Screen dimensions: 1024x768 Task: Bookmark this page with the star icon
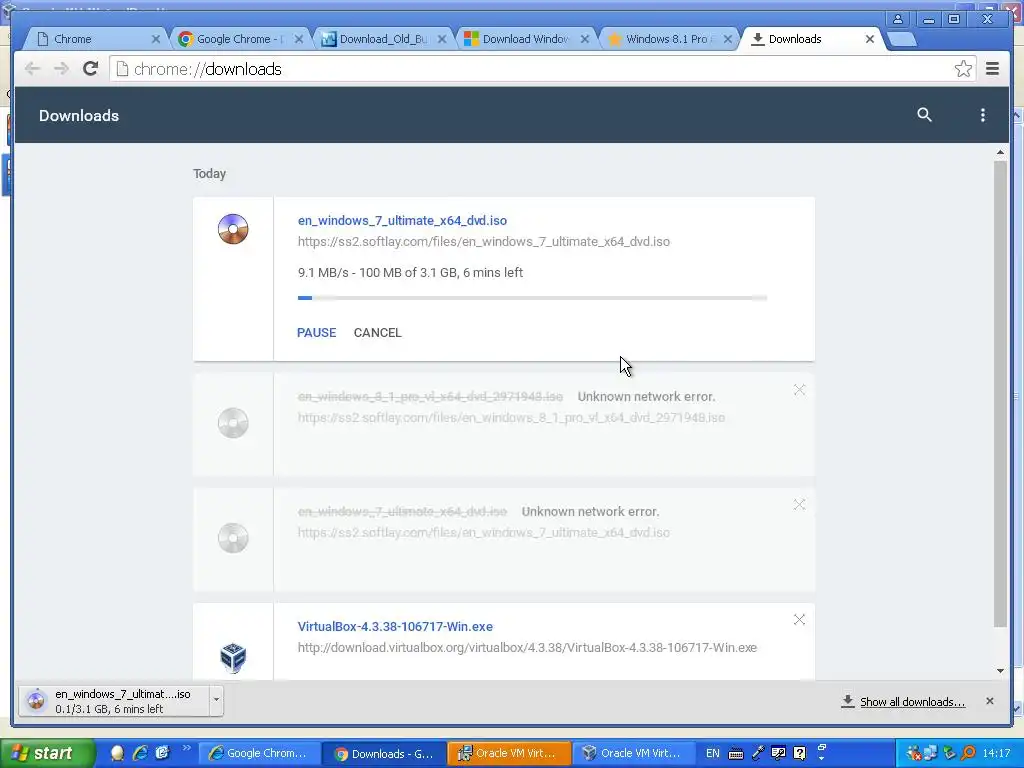pyautogui.click(x=963, y=69)
